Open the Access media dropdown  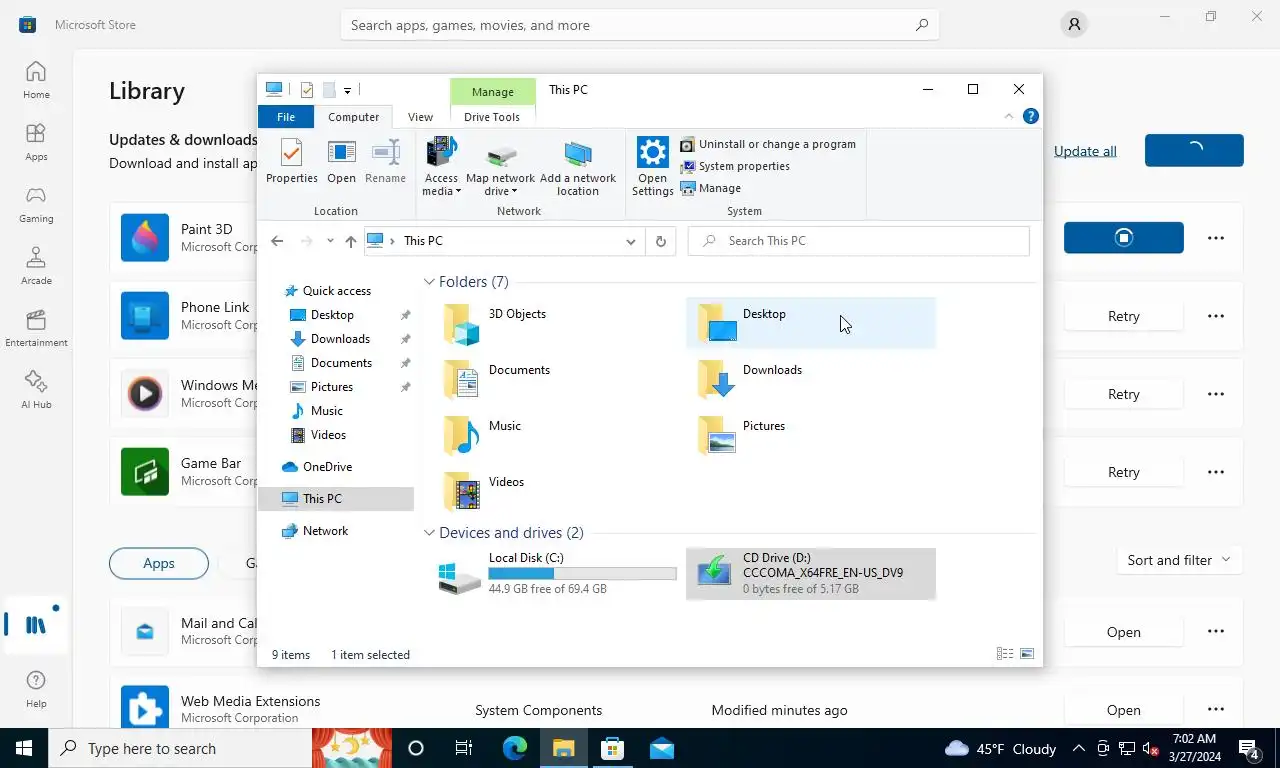440,168
